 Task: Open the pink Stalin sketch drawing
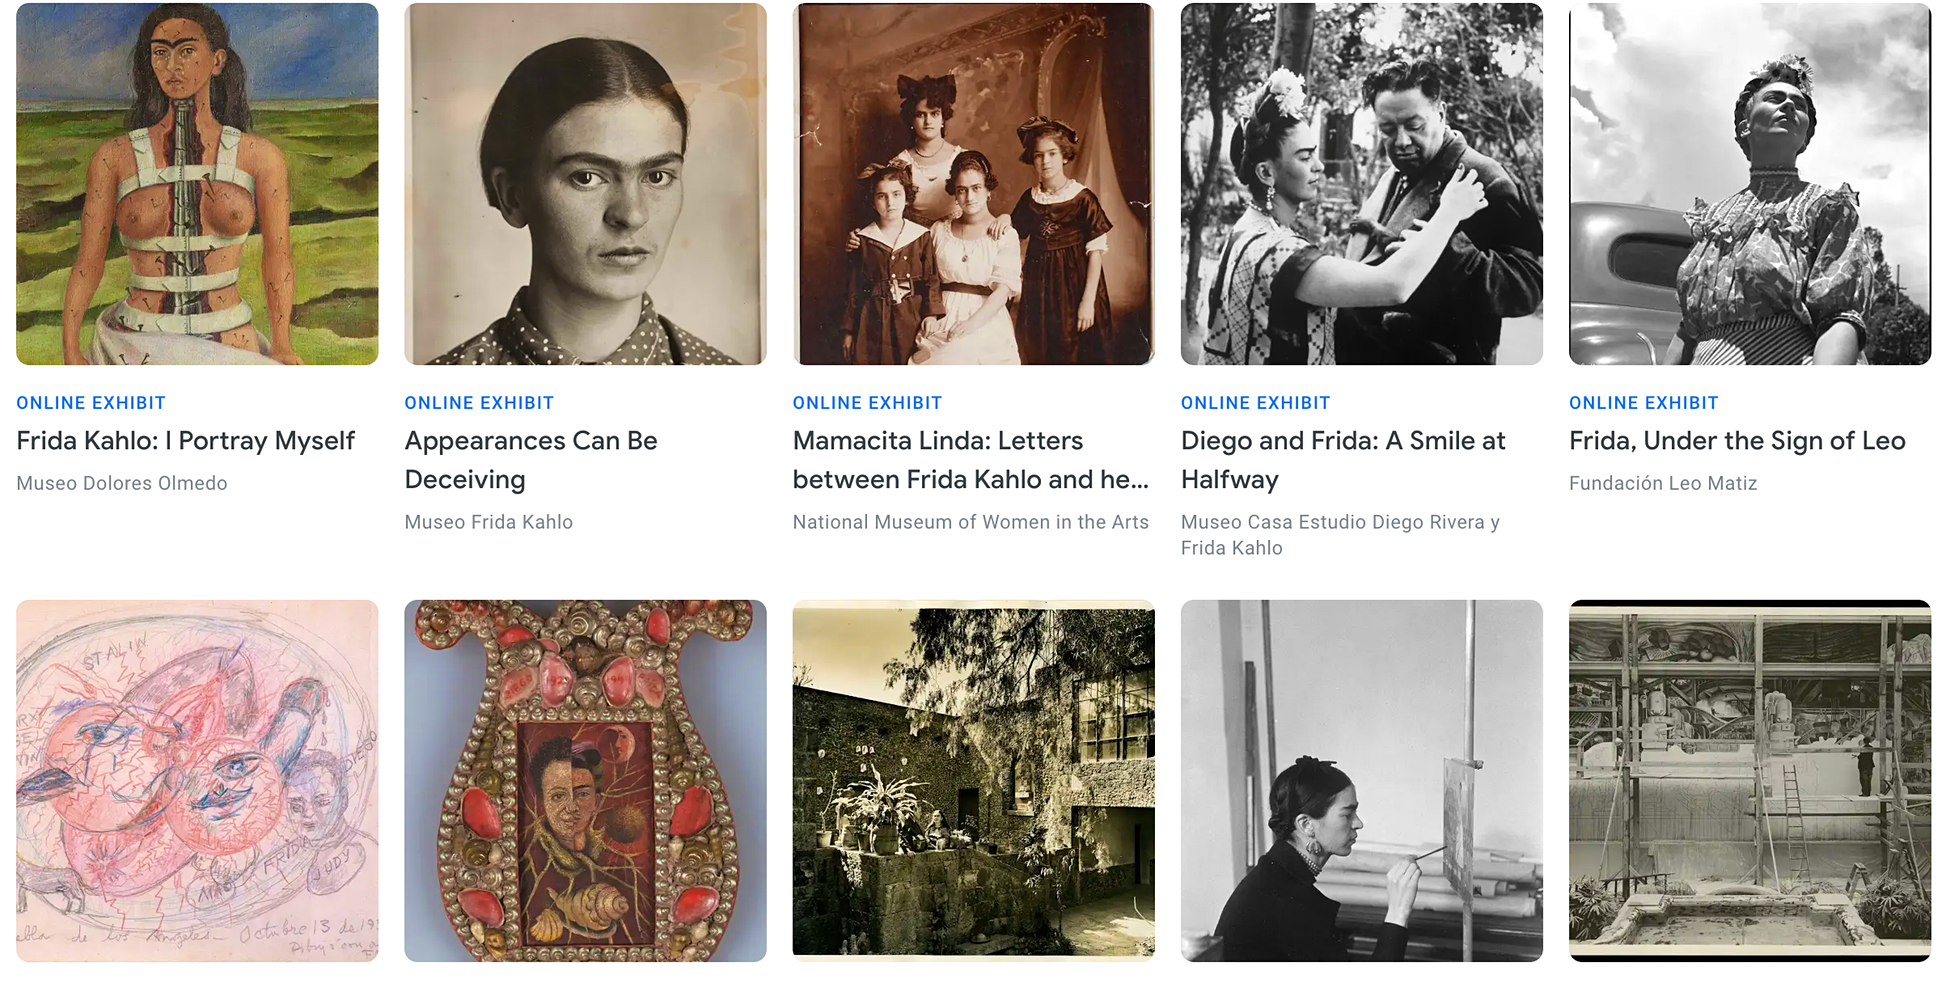(197, 781)
